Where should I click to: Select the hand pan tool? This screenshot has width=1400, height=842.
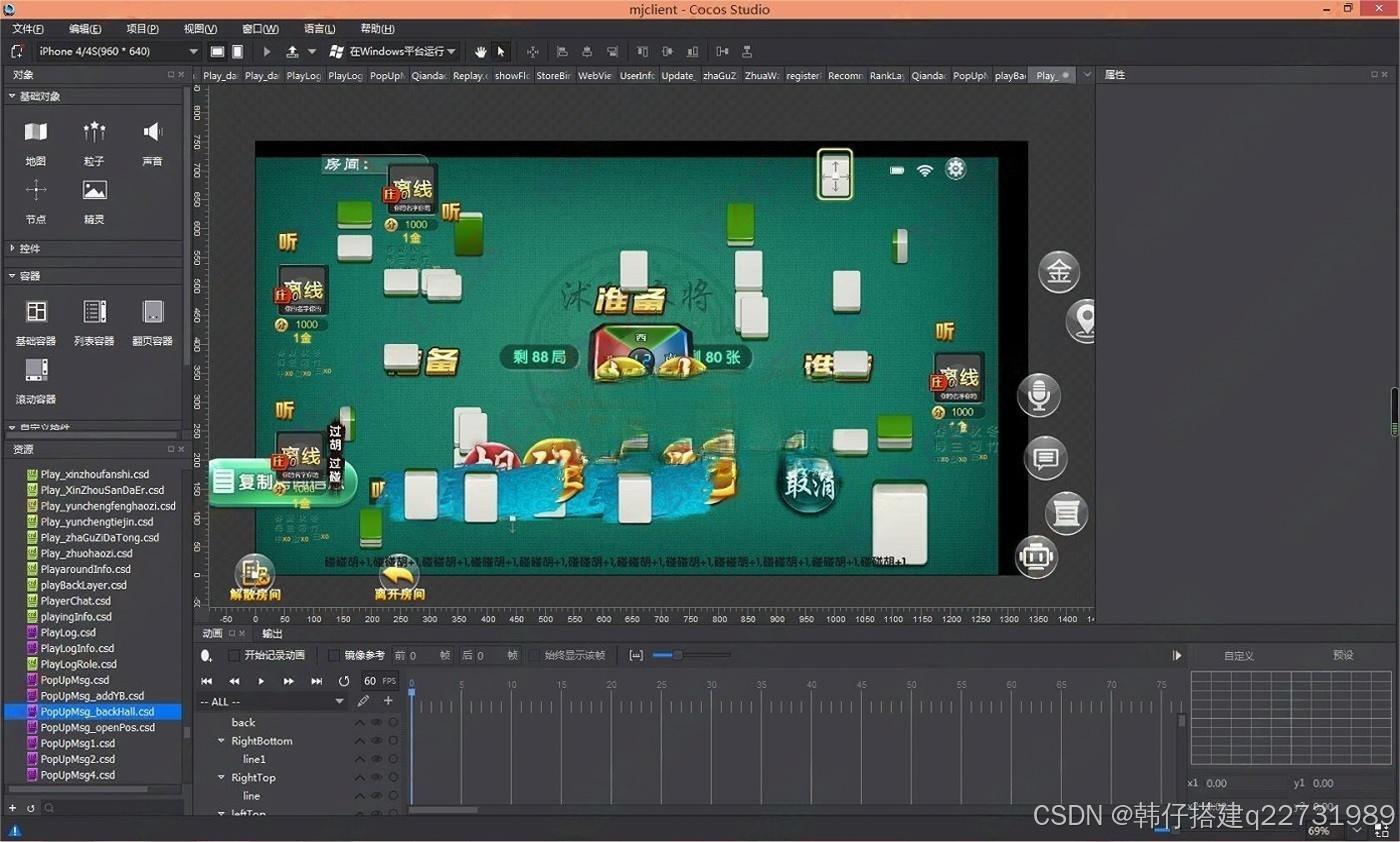(481, 51)
